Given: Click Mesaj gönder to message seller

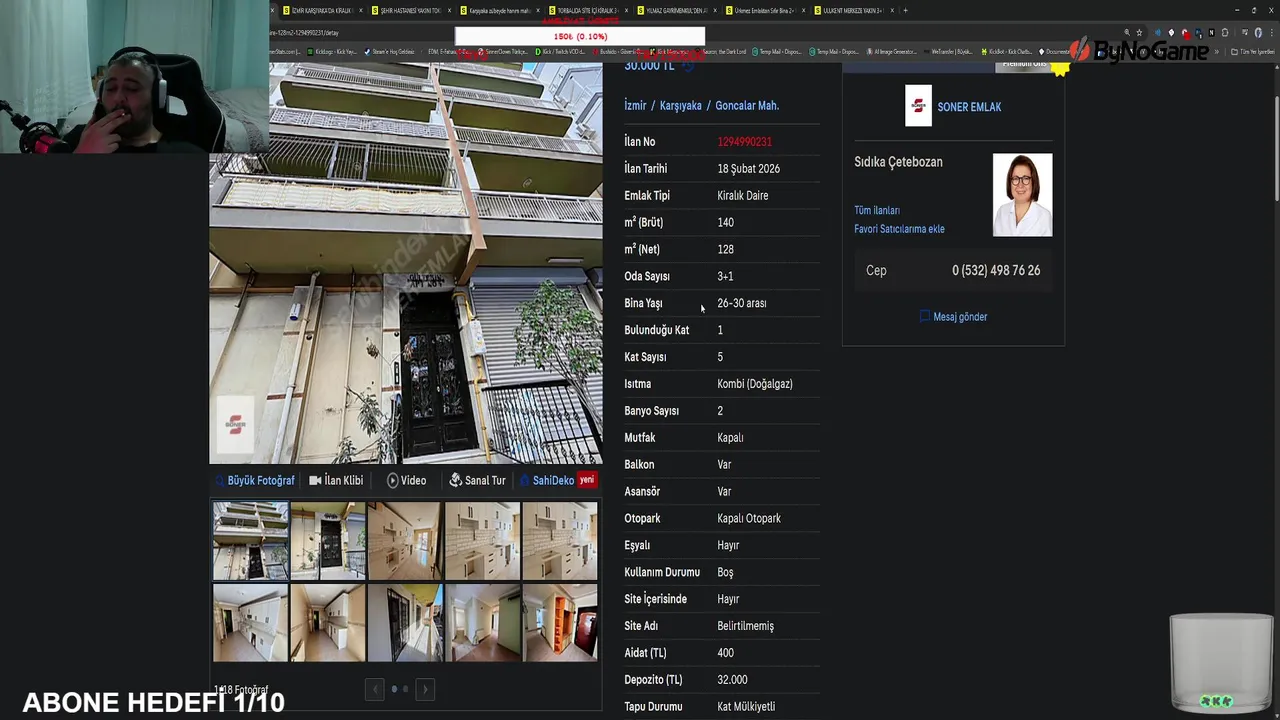Looking at the screenshot, I should [953, 317].
